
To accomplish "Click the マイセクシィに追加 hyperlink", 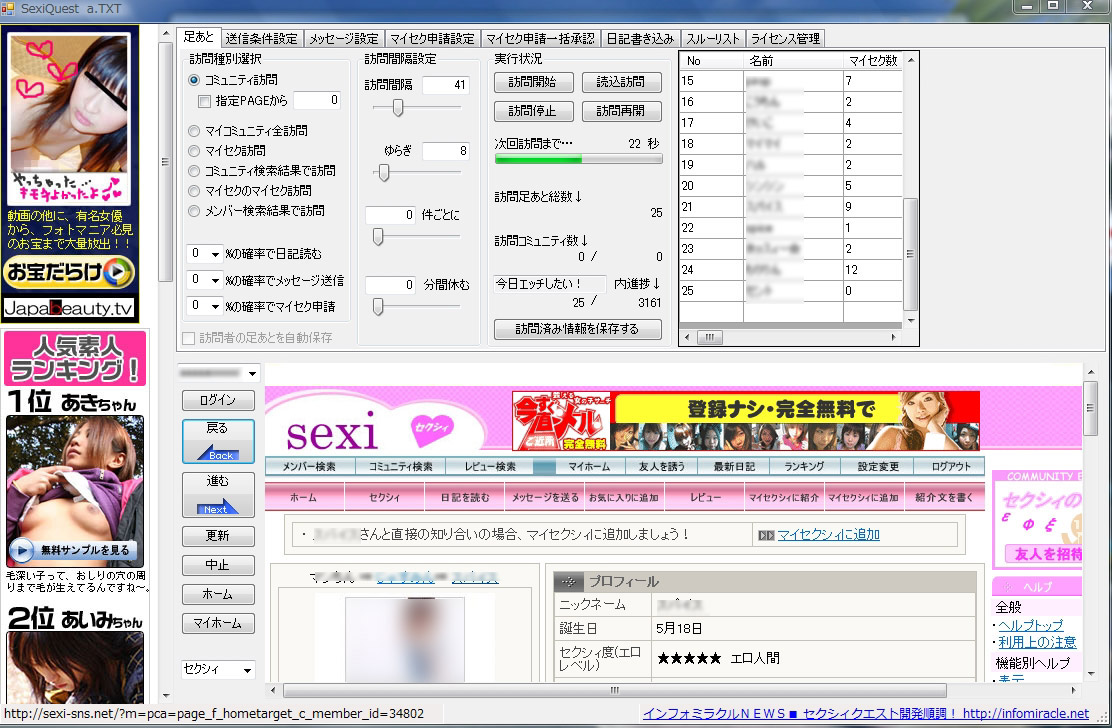I will coord(828,535).
